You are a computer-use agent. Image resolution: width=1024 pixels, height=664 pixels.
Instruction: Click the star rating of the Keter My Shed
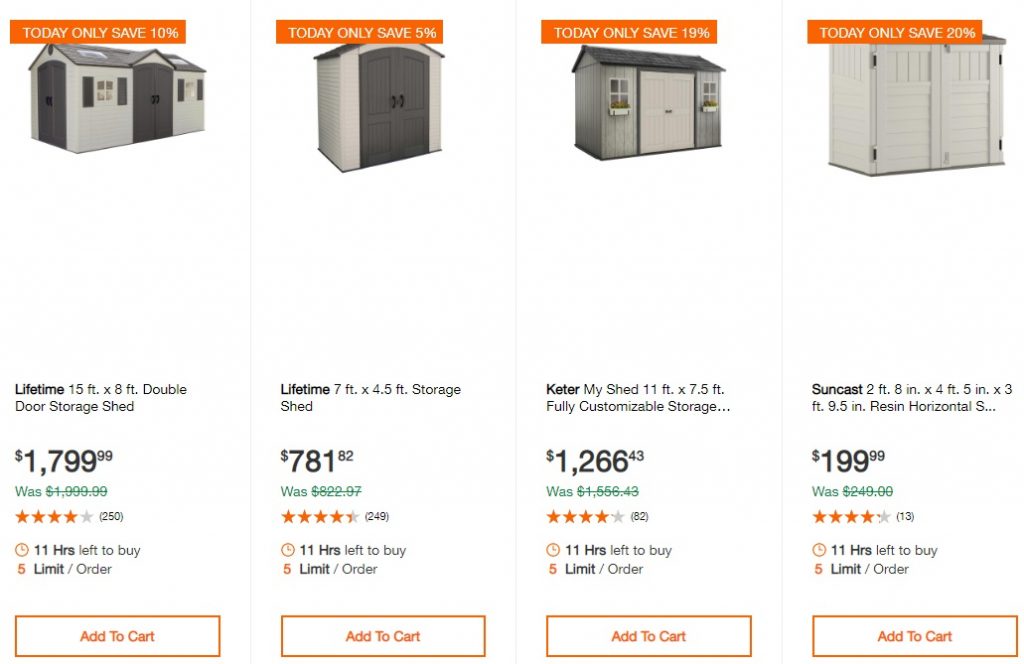(x=586, y=517)
